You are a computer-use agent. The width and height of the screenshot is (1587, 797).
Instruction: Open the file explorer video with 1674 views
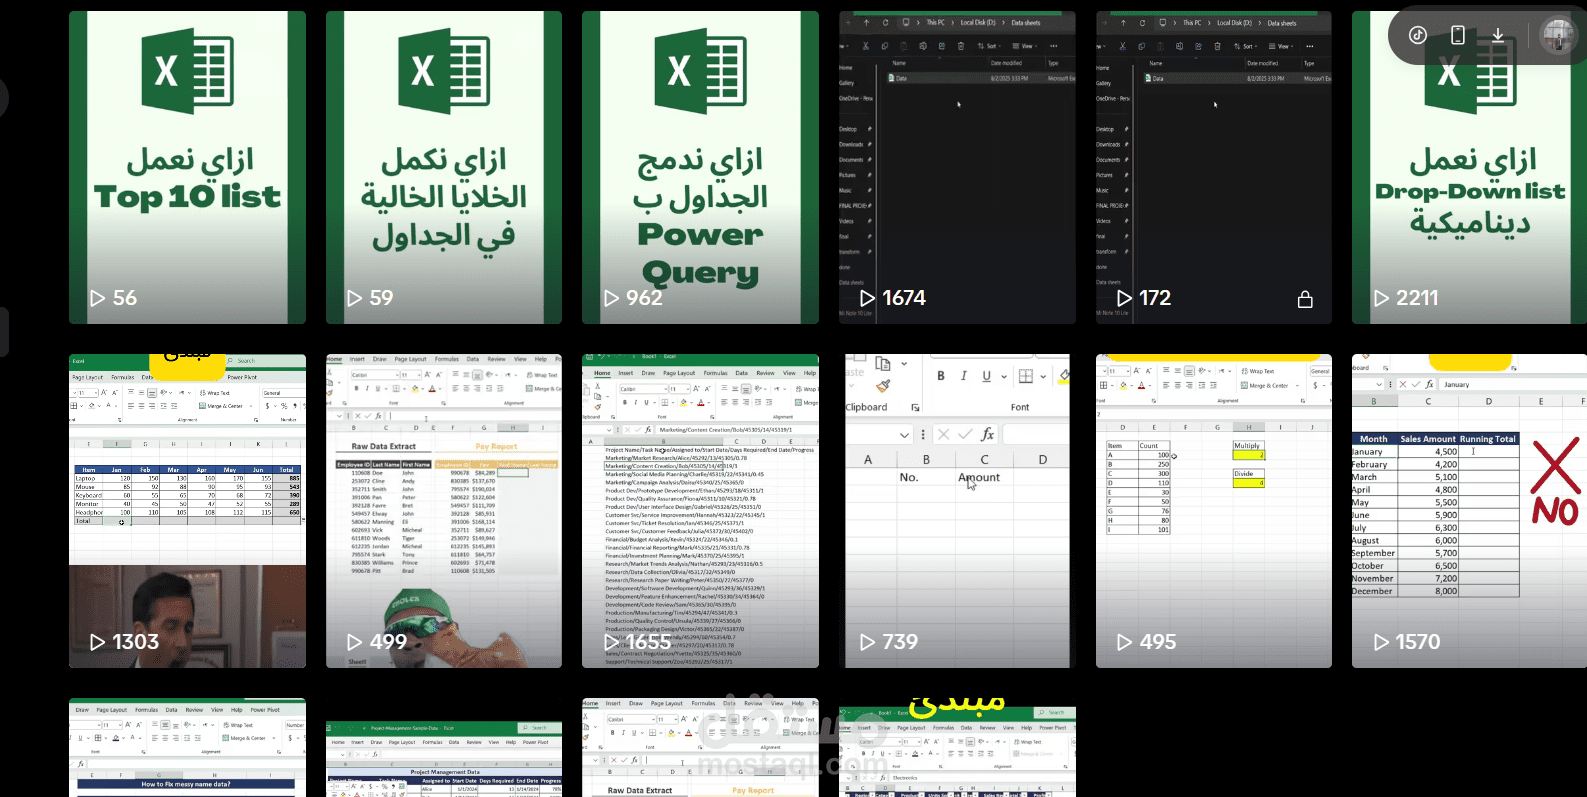click(x=957, y=167)
